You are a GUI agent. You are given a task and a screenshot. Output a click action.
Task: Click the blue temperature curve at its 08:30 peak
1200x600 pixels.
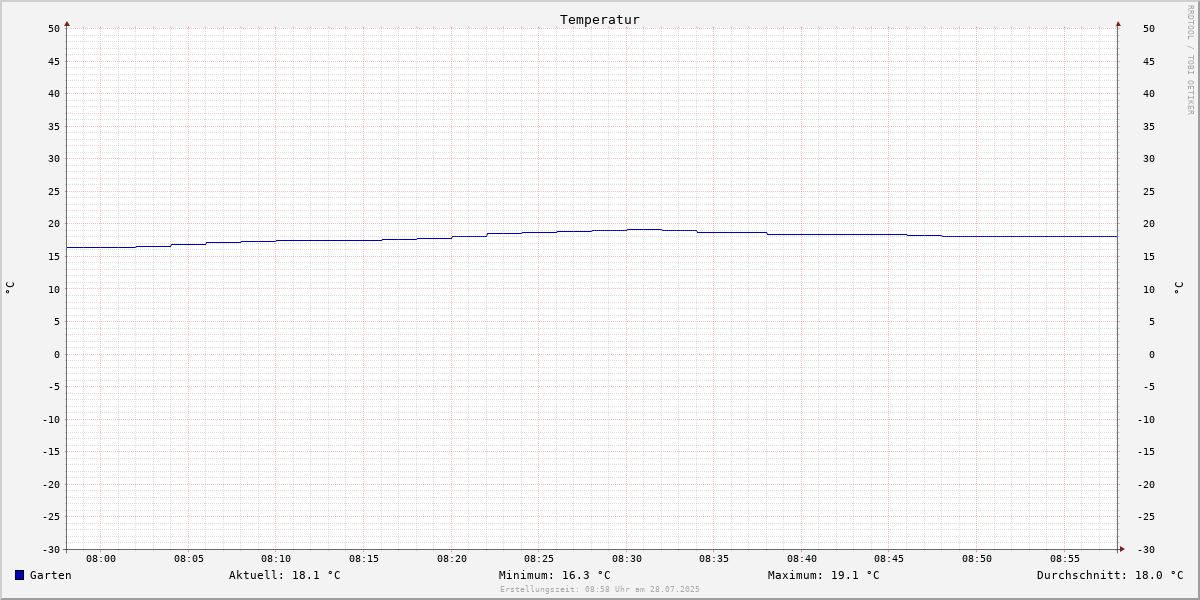(x=644, y=229)
